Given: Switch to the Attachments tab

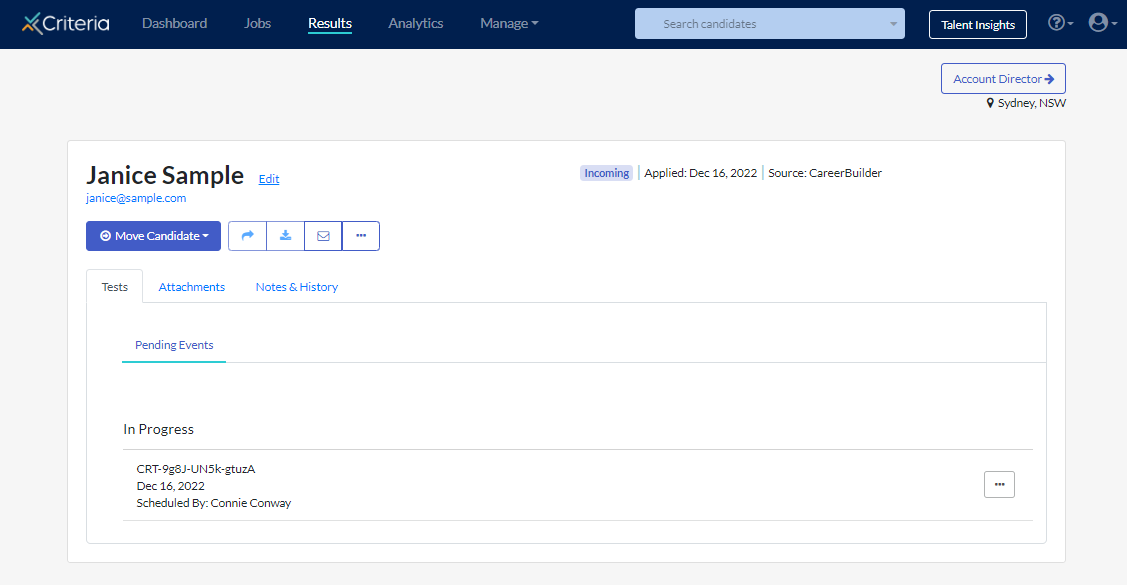Looking at the screenshot, I should click(191, 287).
